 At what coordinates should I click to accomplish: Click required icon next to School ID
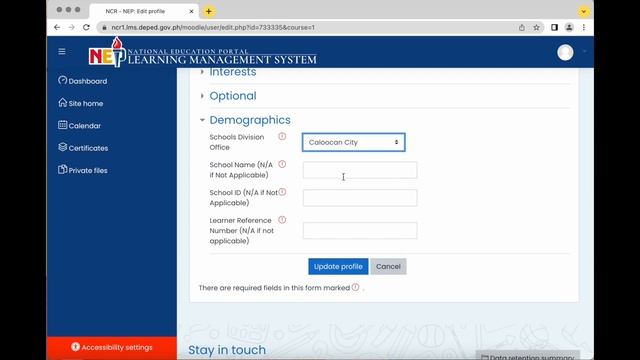pyautogui.click(x=282, y=192)
